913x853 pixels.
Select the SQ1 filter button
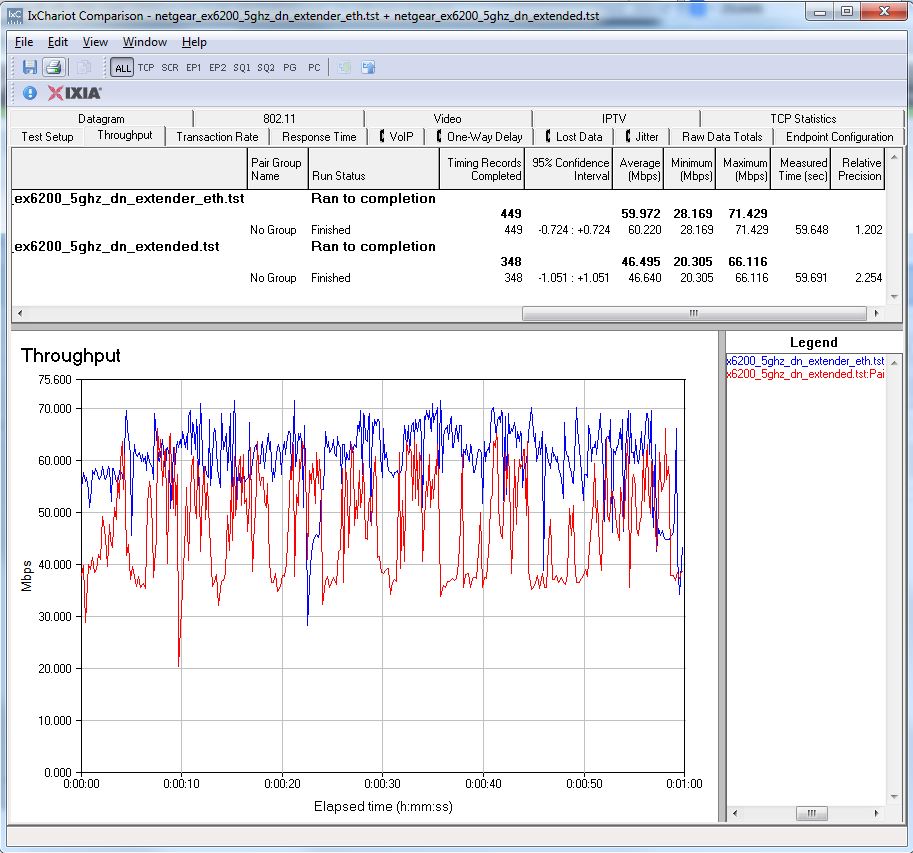(x=242, y=68)
